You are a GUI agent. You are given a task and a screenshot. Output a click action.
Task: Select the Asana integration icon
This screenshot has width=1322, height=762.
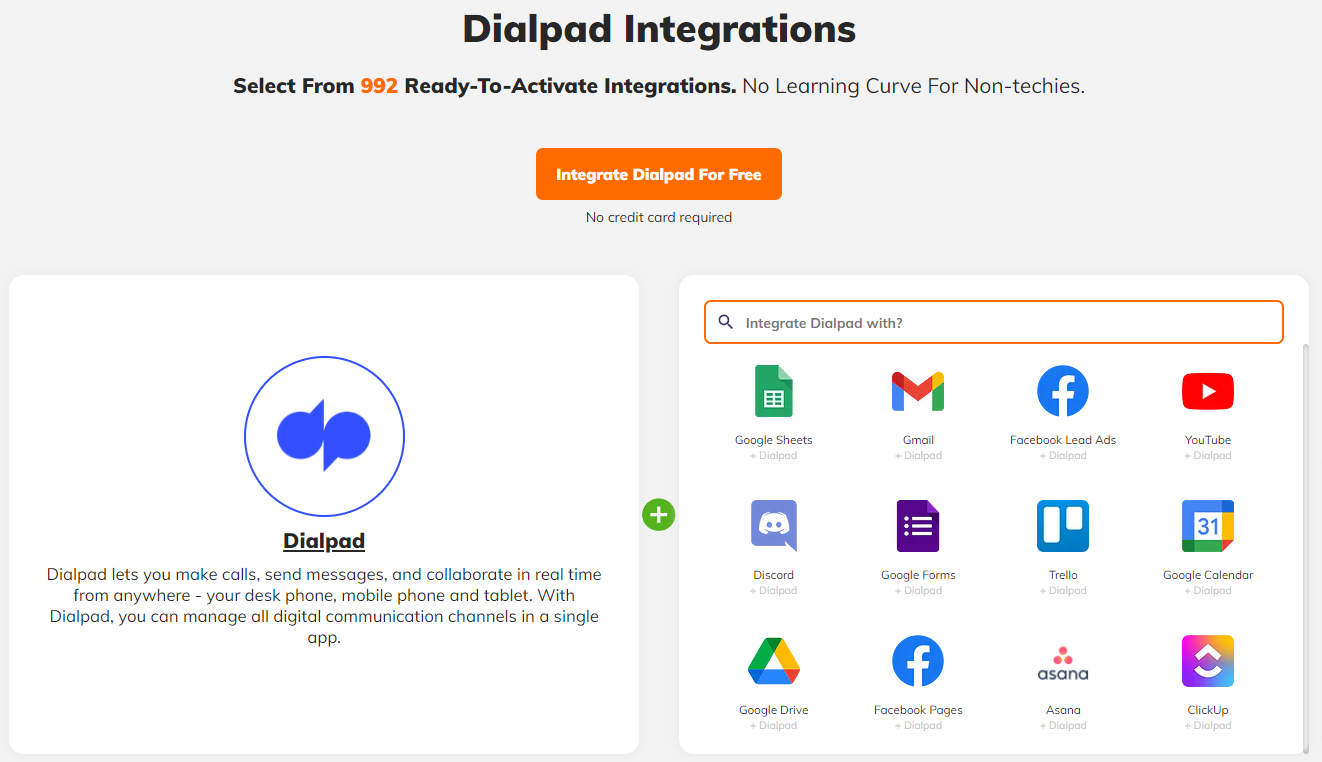tap(1062, 660)
